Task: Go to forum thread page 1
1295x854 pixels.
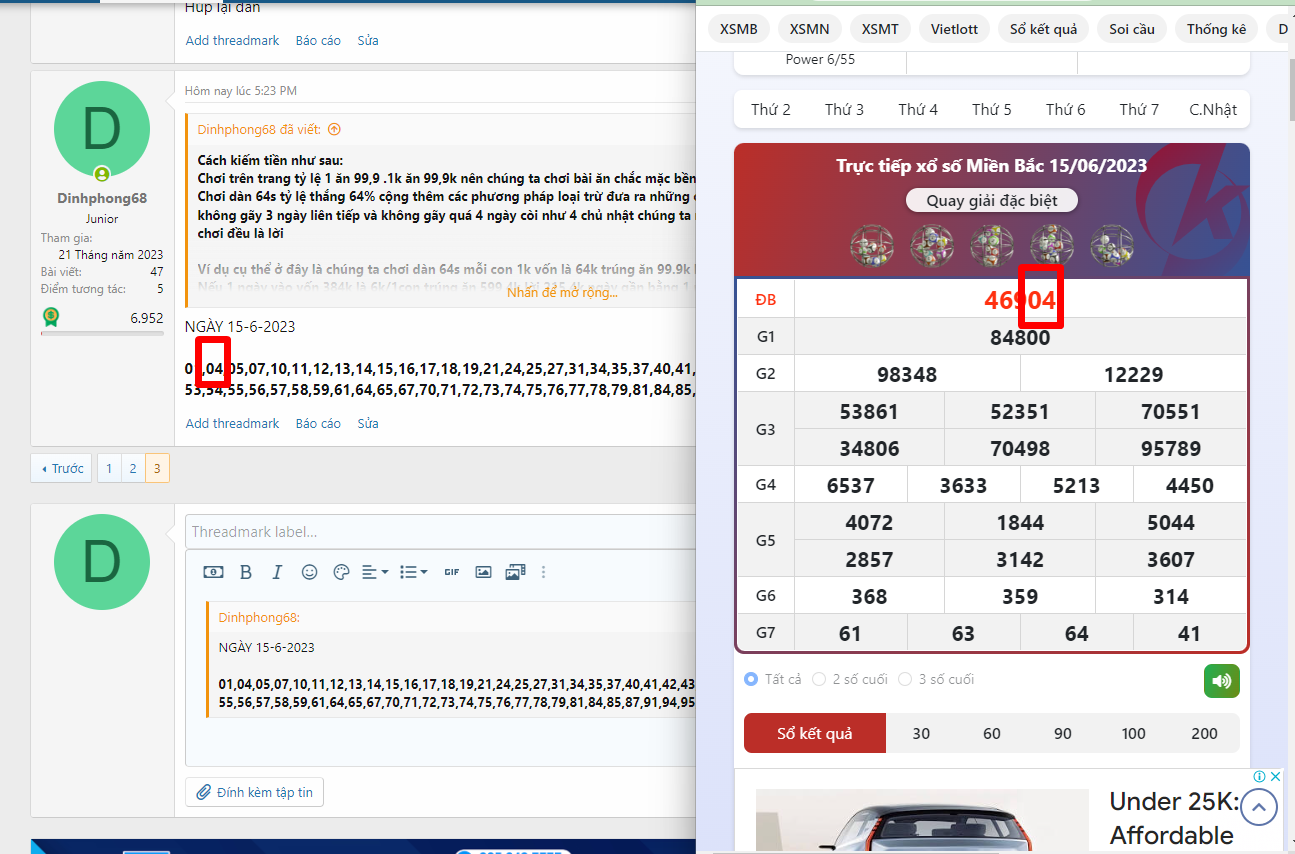Action: [x=109, y=468]
